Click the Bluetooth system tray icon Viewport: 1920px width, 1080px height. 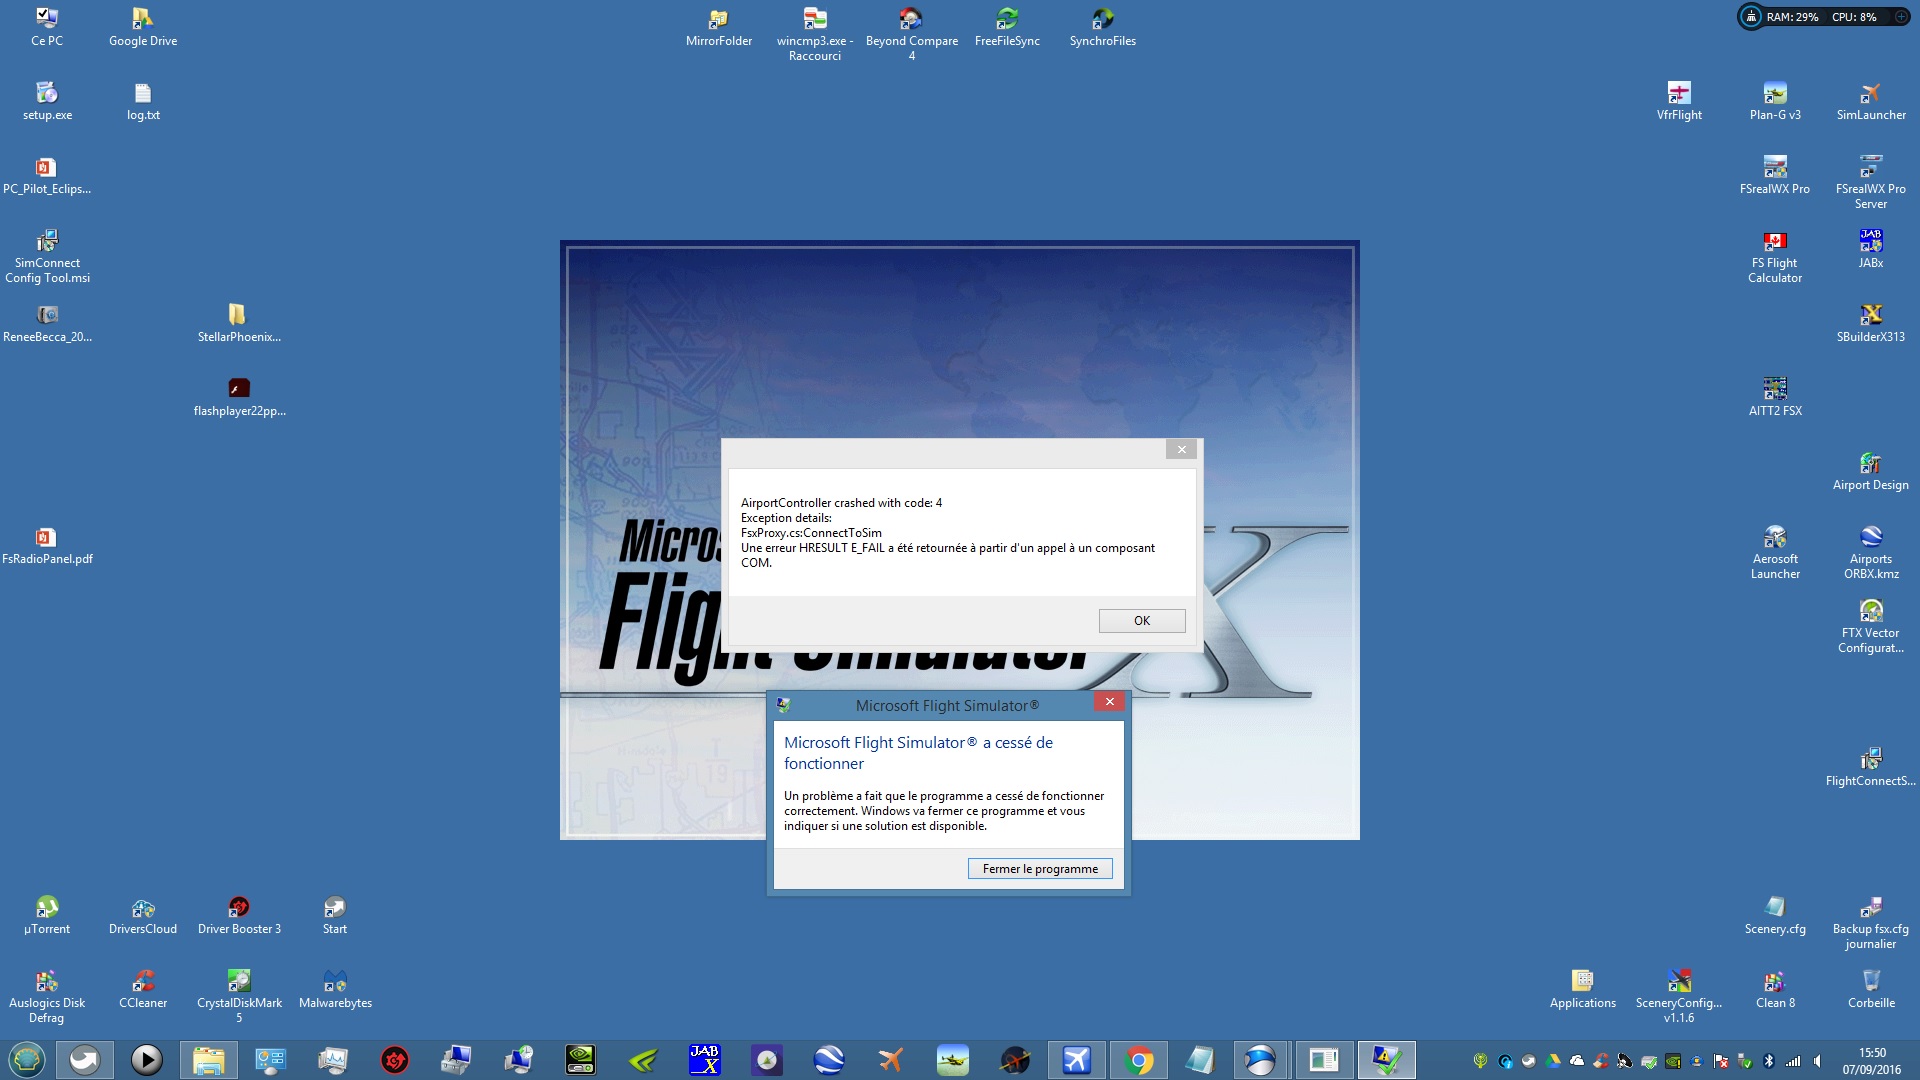1768,1061
